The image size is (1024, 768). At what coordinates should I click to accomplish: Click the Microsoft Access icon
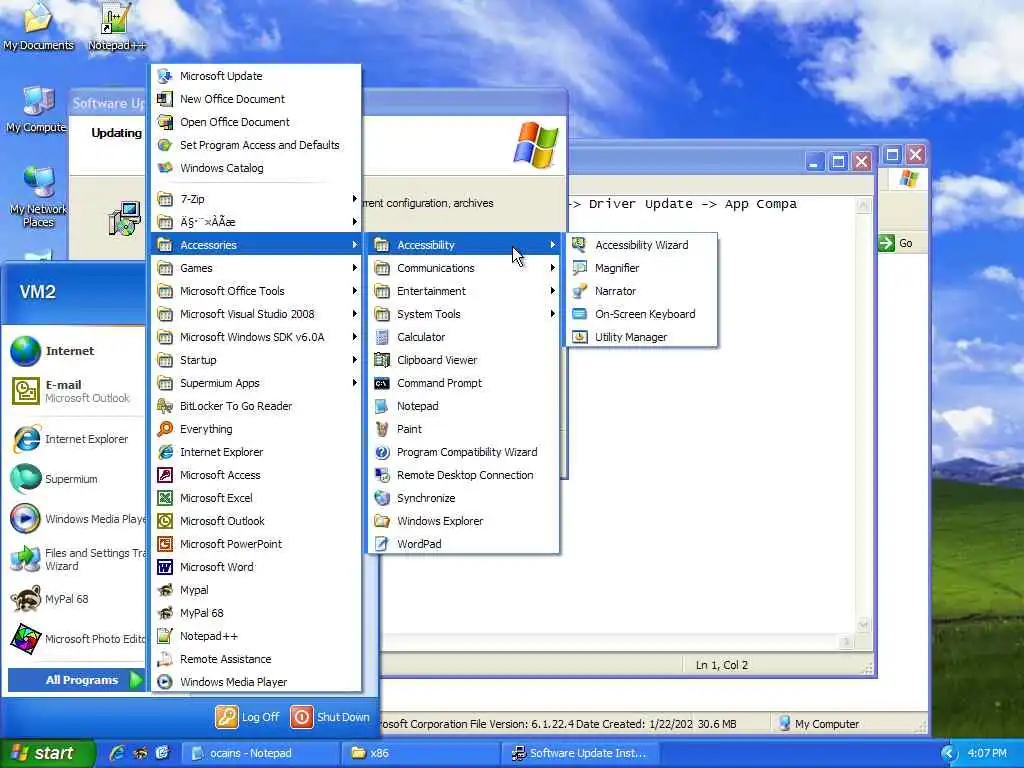coord(165,475)
